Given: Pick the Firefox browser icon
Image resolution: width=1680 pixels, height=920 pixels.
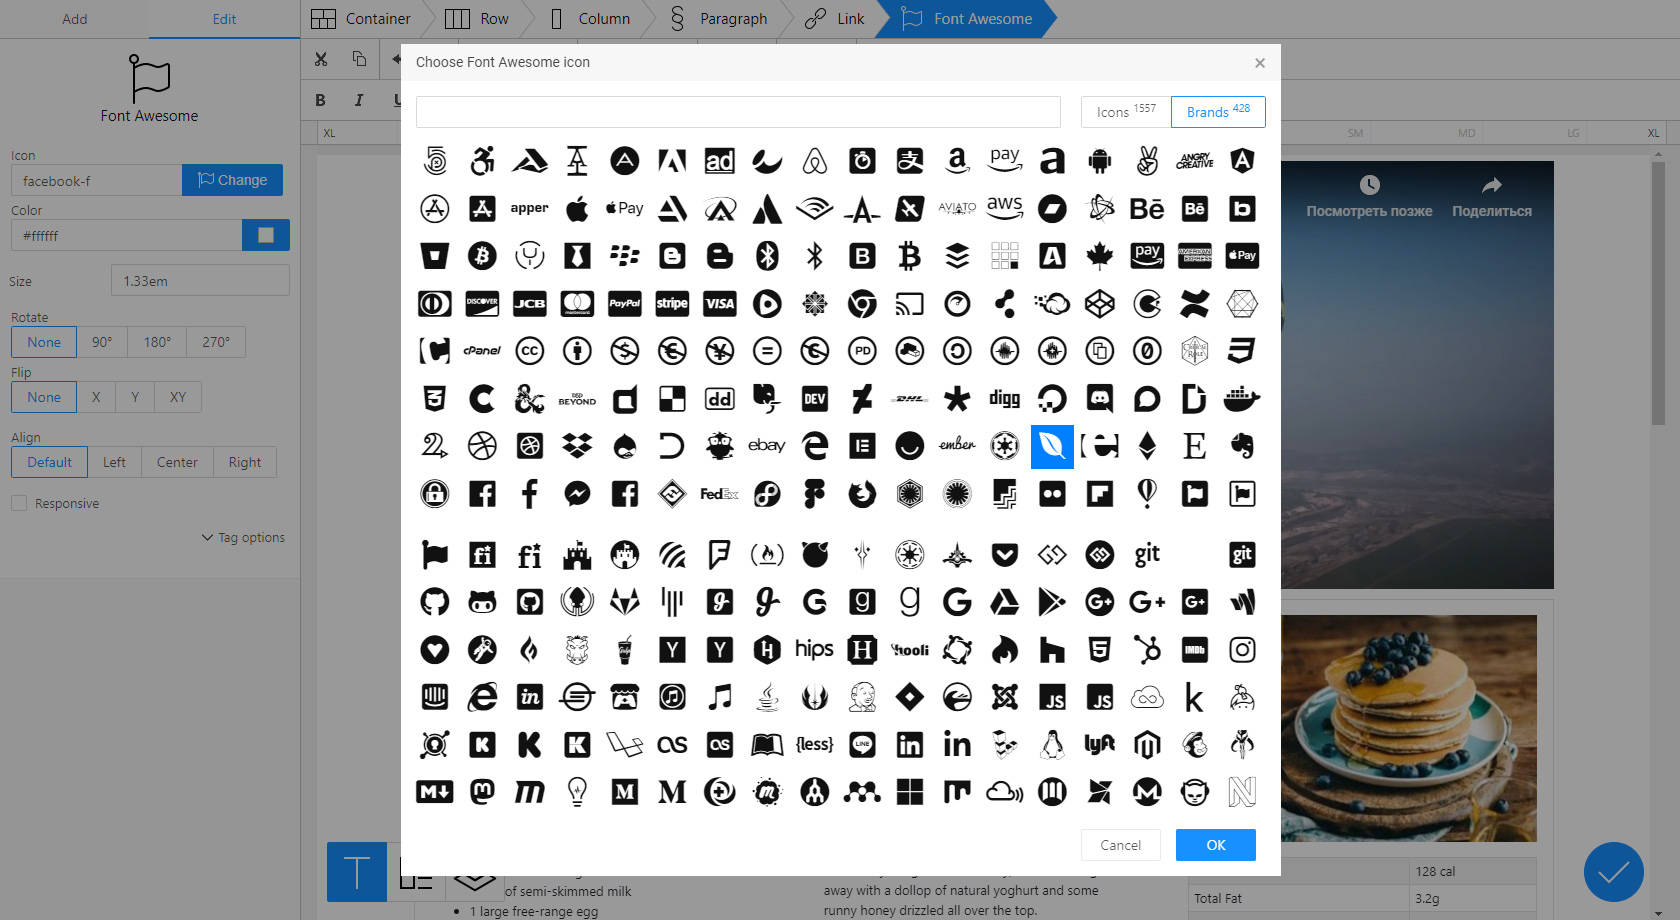Looking at the screenshot, I should pyautogui.click(x=862, y=494).
